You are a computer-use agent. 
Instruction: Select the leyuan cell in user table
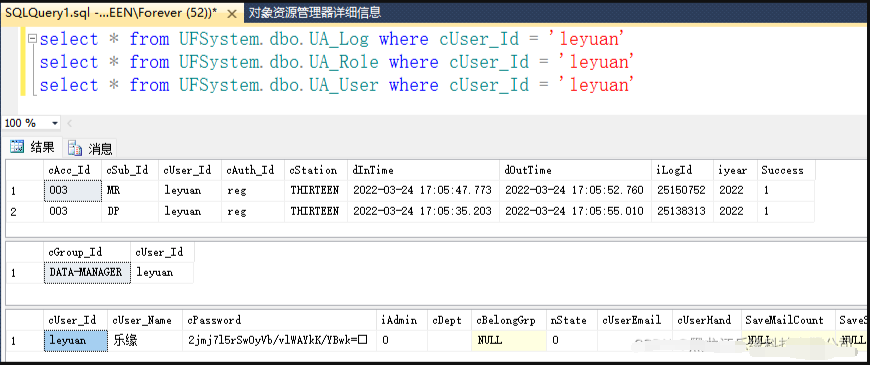click(x=75, y=340)
